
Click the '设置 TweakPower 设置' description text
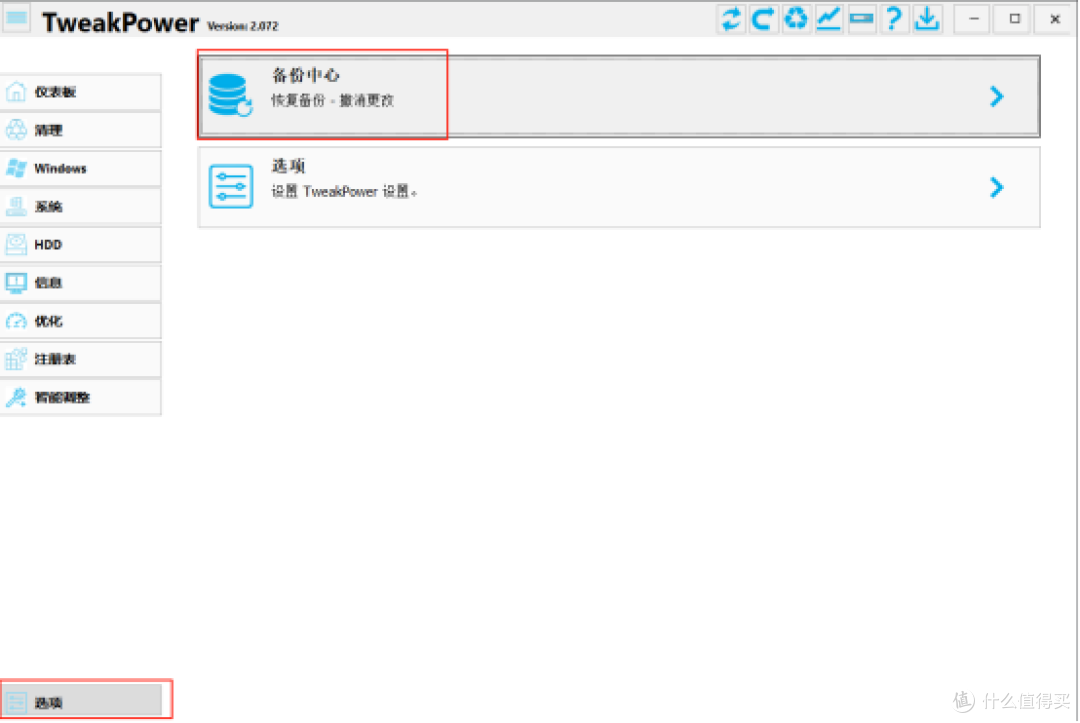[344, 191]
